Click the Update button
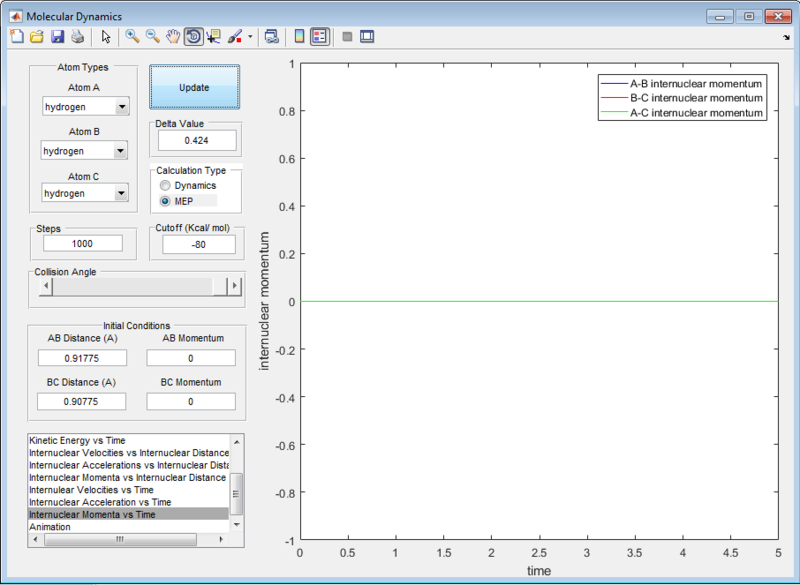The height and width of the screenshot is (585, 800). tap(194, 87)
